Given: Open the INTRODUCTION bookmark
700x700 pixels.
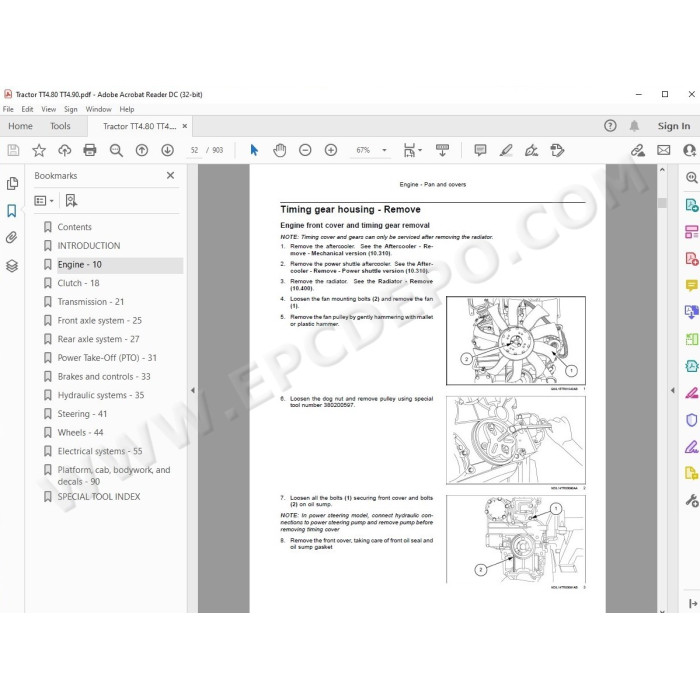Looking at the screenshot, I should pyautogui.click(x=89, y=246).
